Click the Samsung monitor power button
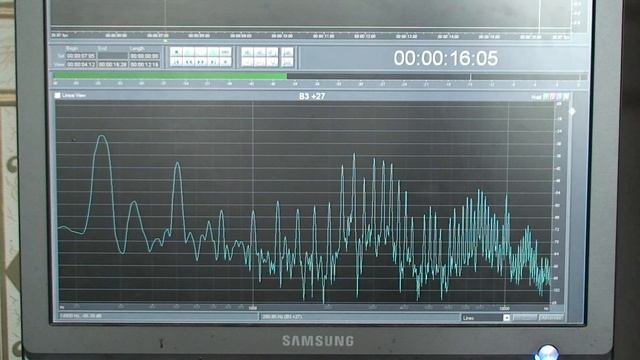The image size is (640, 360). [x=547, y=352]
